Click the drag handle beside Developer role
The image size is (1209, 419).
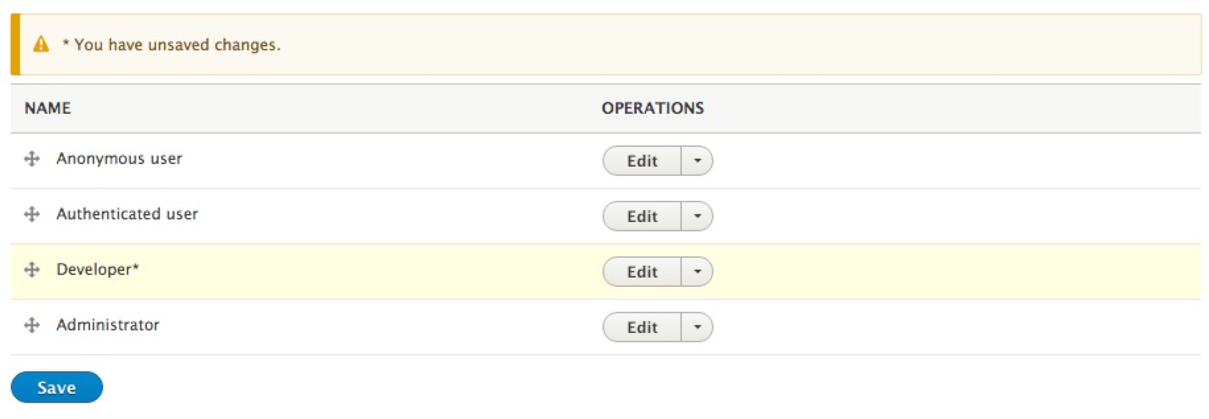point(32,270)
